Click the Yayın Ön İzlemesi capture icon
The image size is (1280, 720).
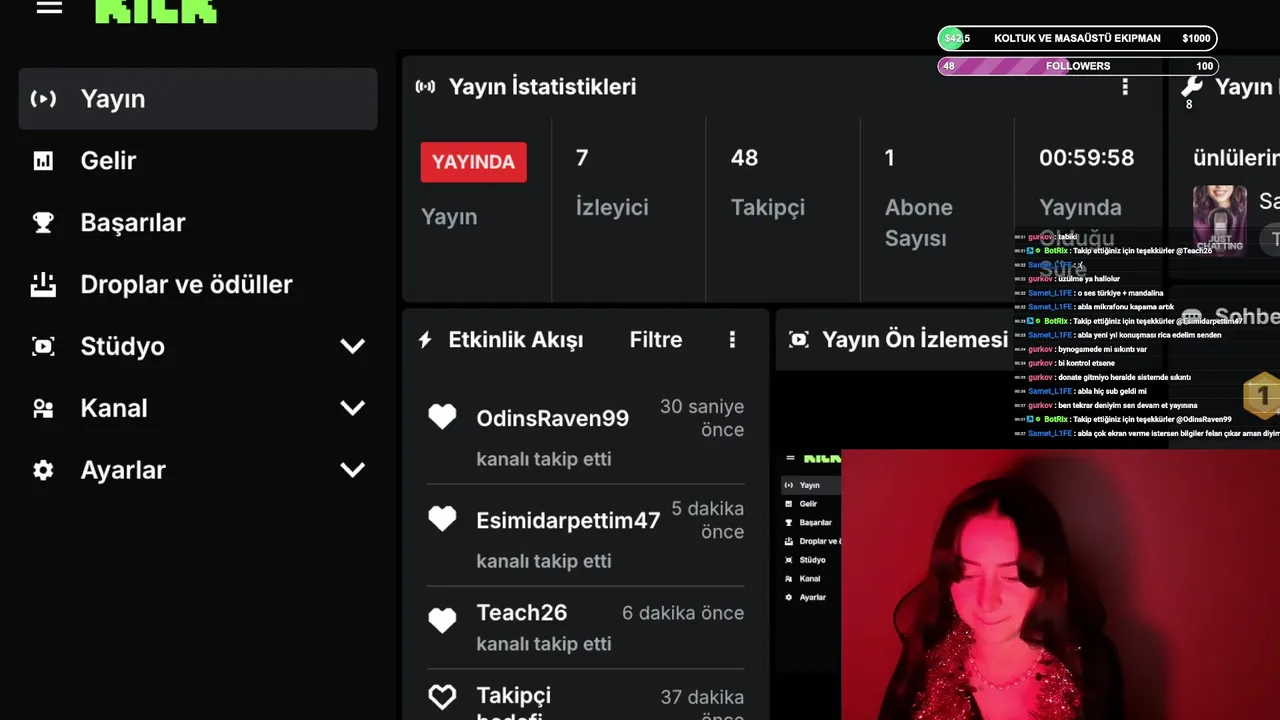tap(798, 340)
